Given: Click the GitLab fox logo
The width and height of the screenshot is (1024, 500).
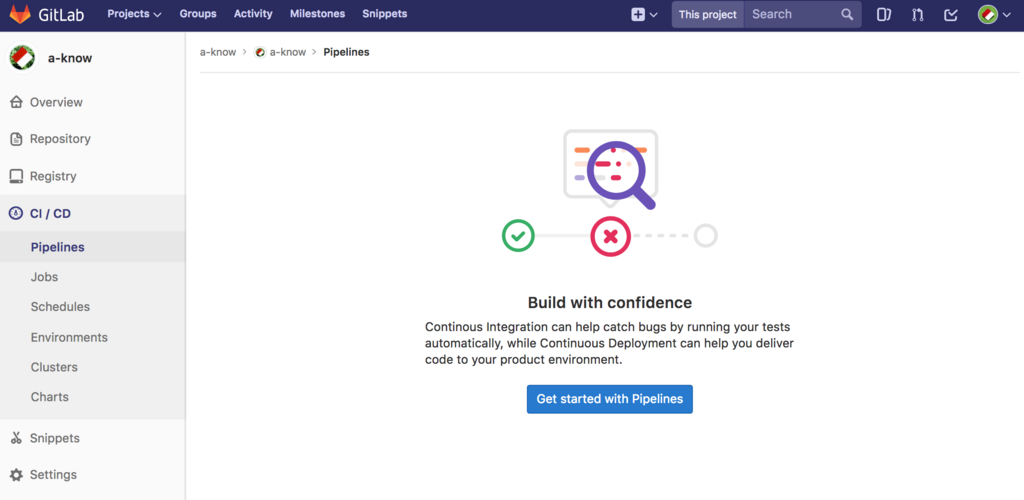Looking at the screenshot, I should point(20,14).
